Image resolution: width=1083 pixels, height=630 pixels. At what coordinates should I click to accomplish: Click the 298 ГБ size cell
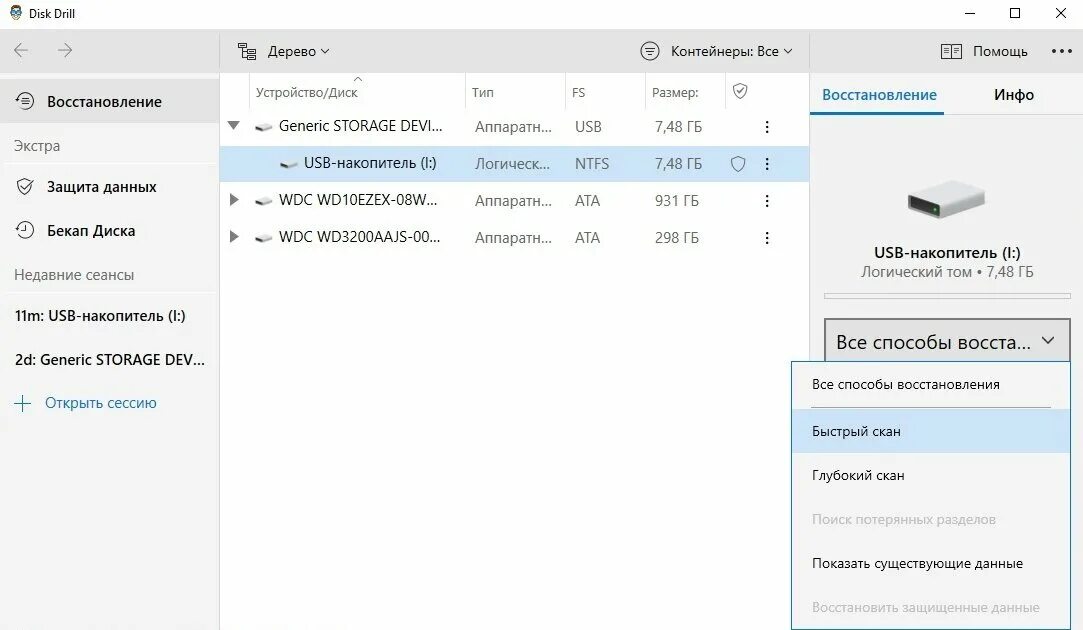pyautogui.click(x=677, y=238)
